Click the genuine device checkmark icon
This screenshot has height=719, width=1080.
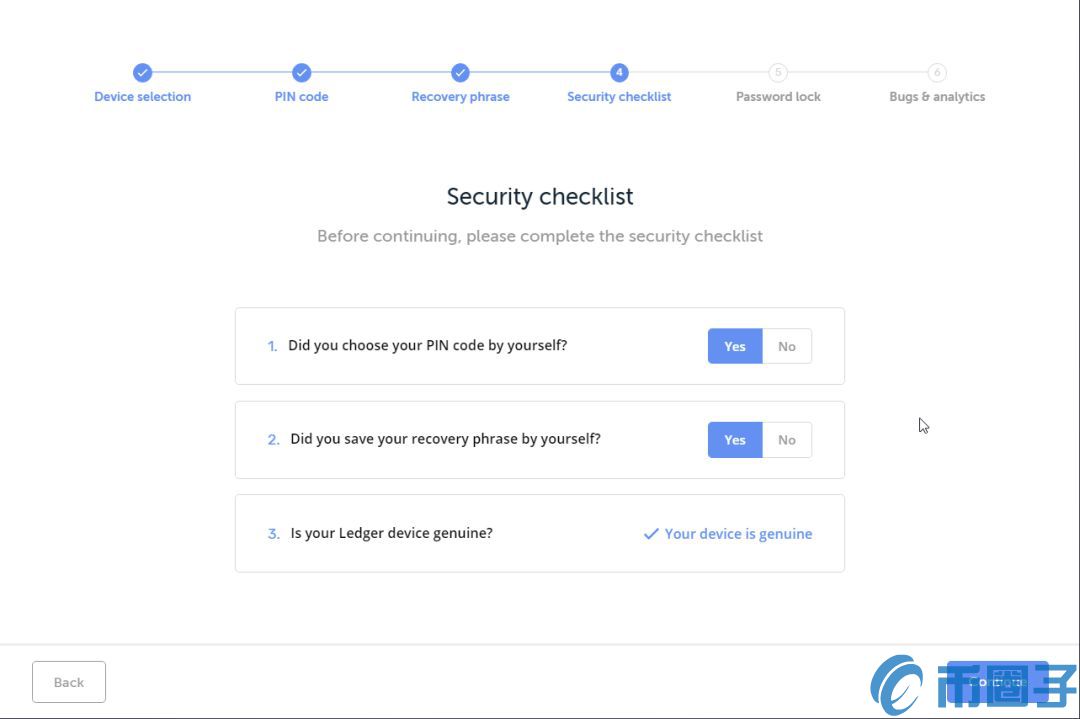651,534
